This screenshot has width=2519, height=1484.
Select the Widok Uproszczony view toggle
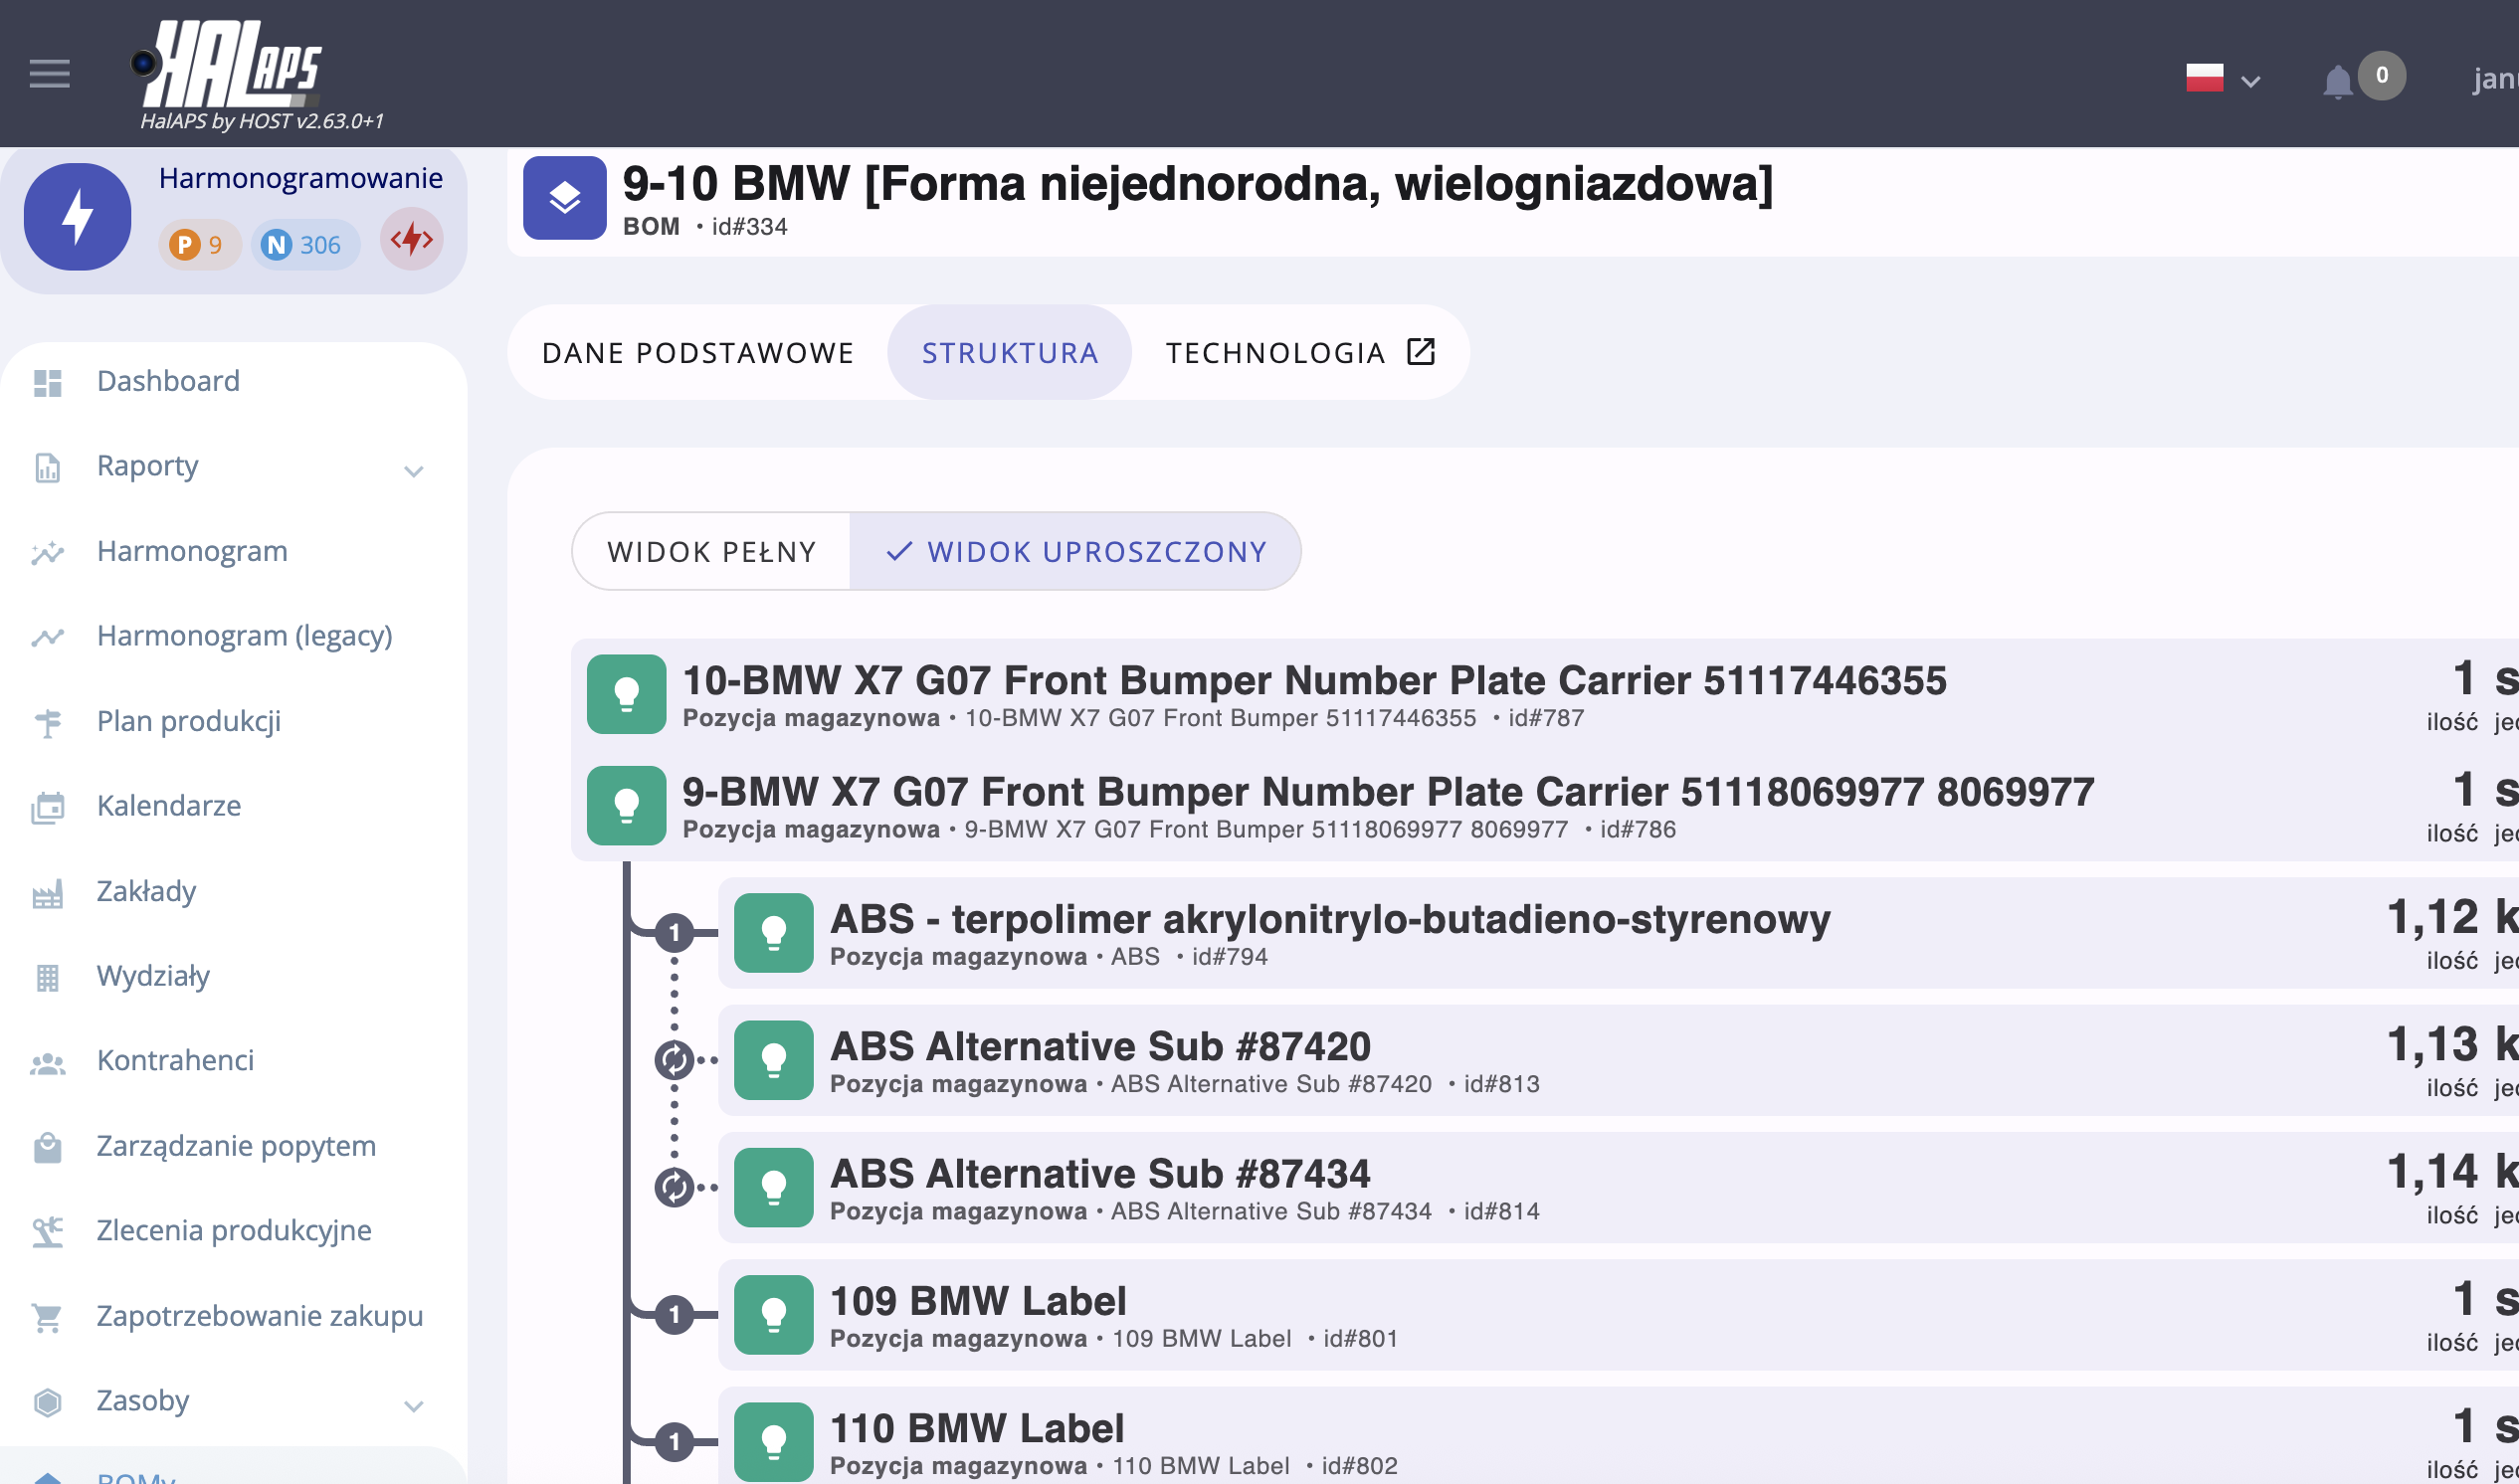click(x=1076, y=552)
